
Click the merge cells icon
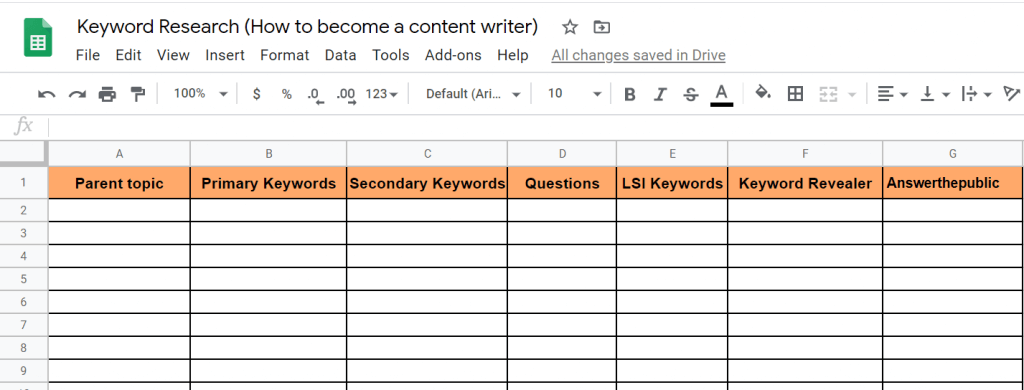click(x=828, y=94)
